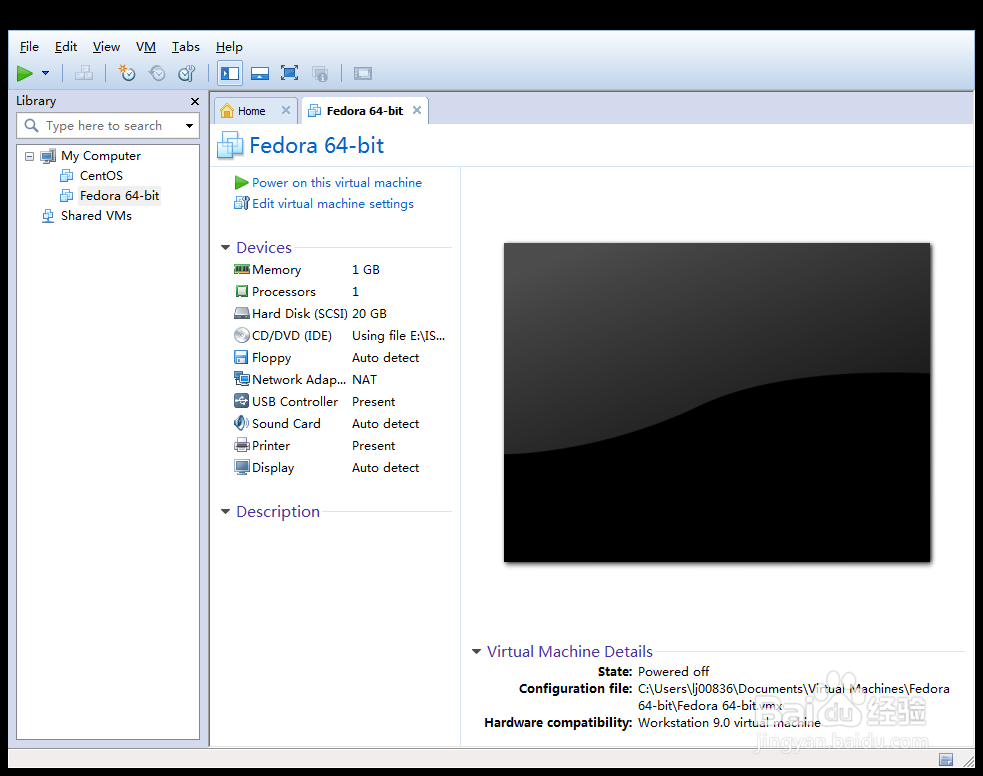Open the Help menu

(229, 47)
